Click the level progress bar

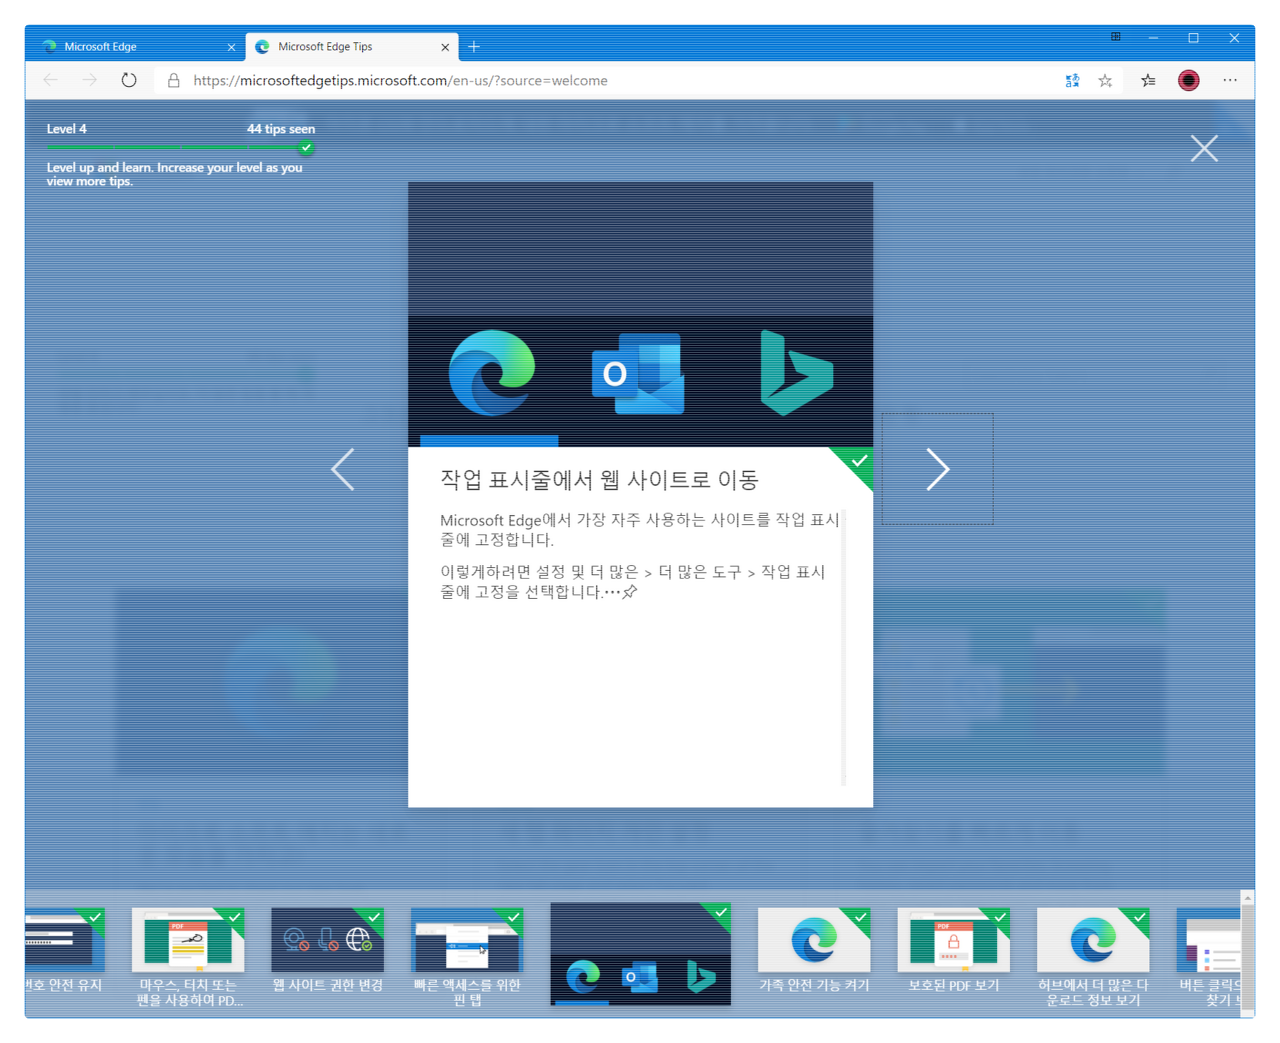click(x=180, y=148)
